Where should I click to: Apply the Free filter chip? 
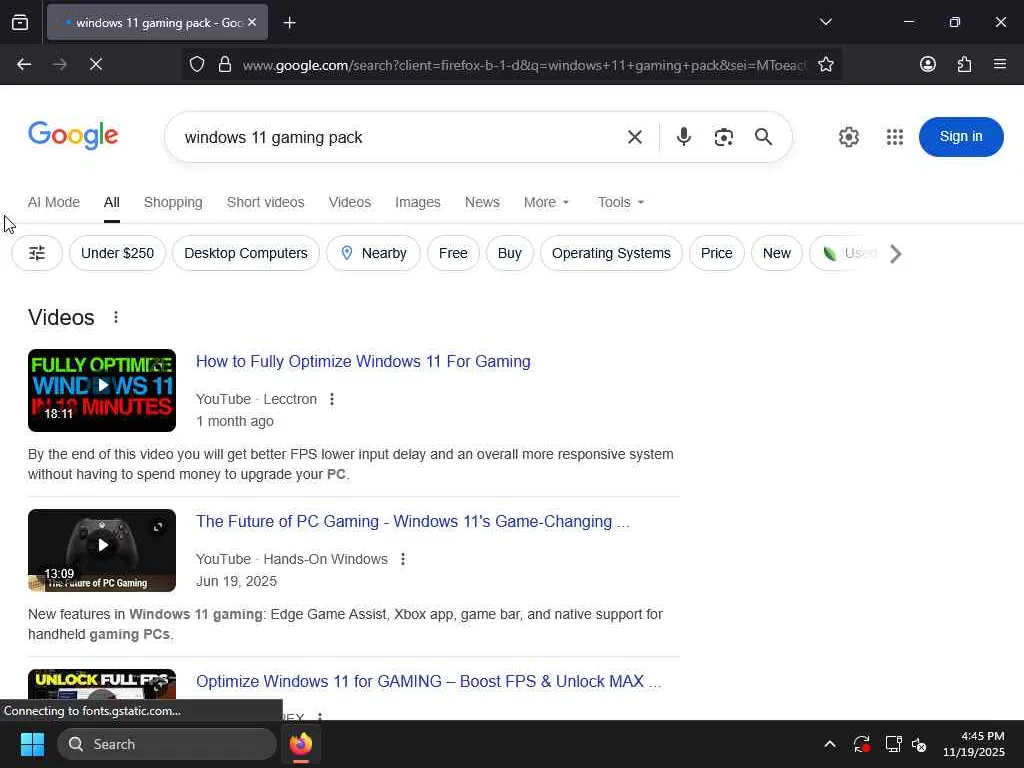coord(453,253)
